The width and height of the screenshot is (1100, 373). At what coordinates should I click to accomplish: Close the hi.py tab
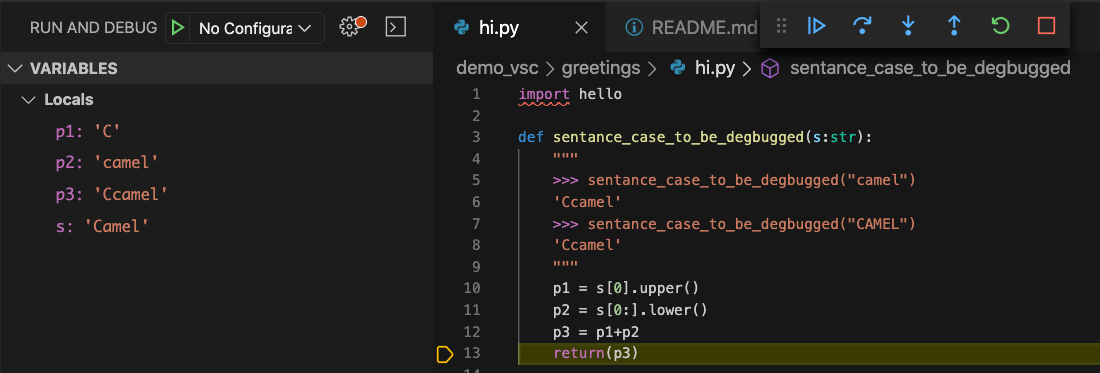pyautogui.click(x=582, y=27)
